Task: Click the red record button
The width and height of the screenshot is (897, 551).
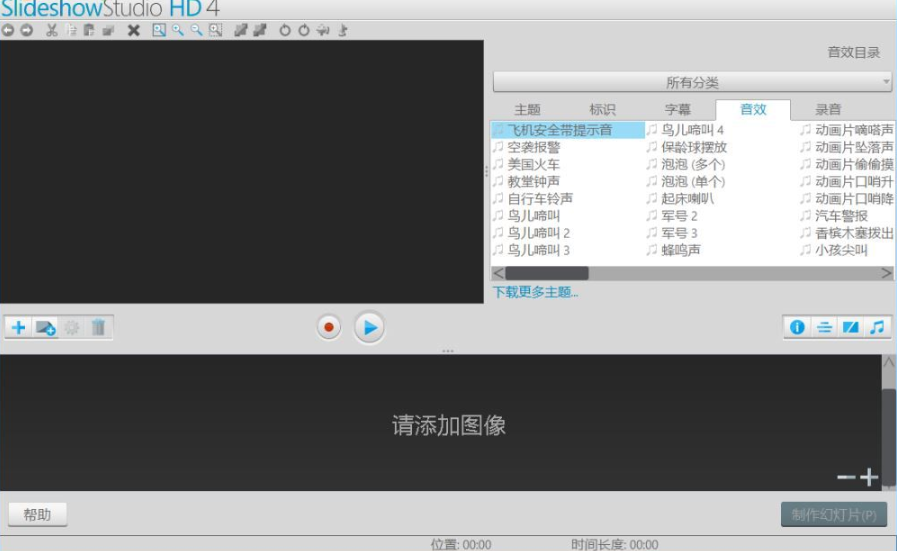Action: click(x=329, y=327)
